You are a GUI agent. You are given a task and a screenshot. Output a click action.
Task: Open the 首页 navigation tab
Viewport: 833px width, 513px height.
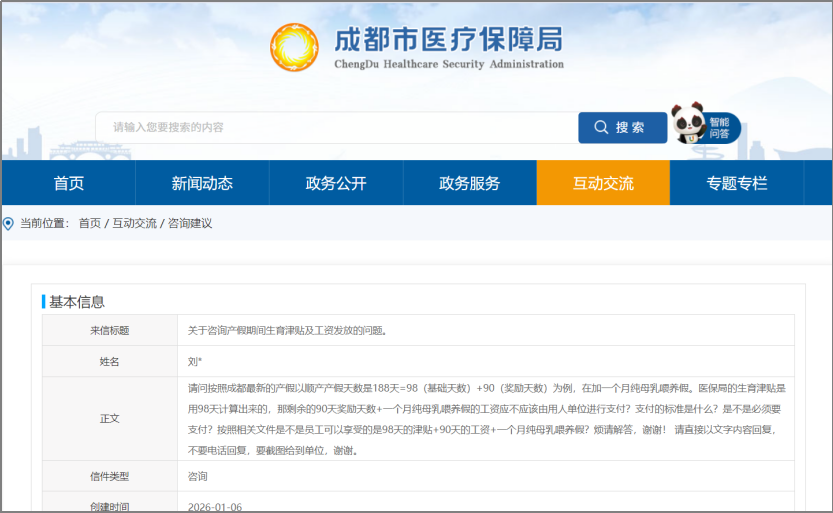coord(68,183)
